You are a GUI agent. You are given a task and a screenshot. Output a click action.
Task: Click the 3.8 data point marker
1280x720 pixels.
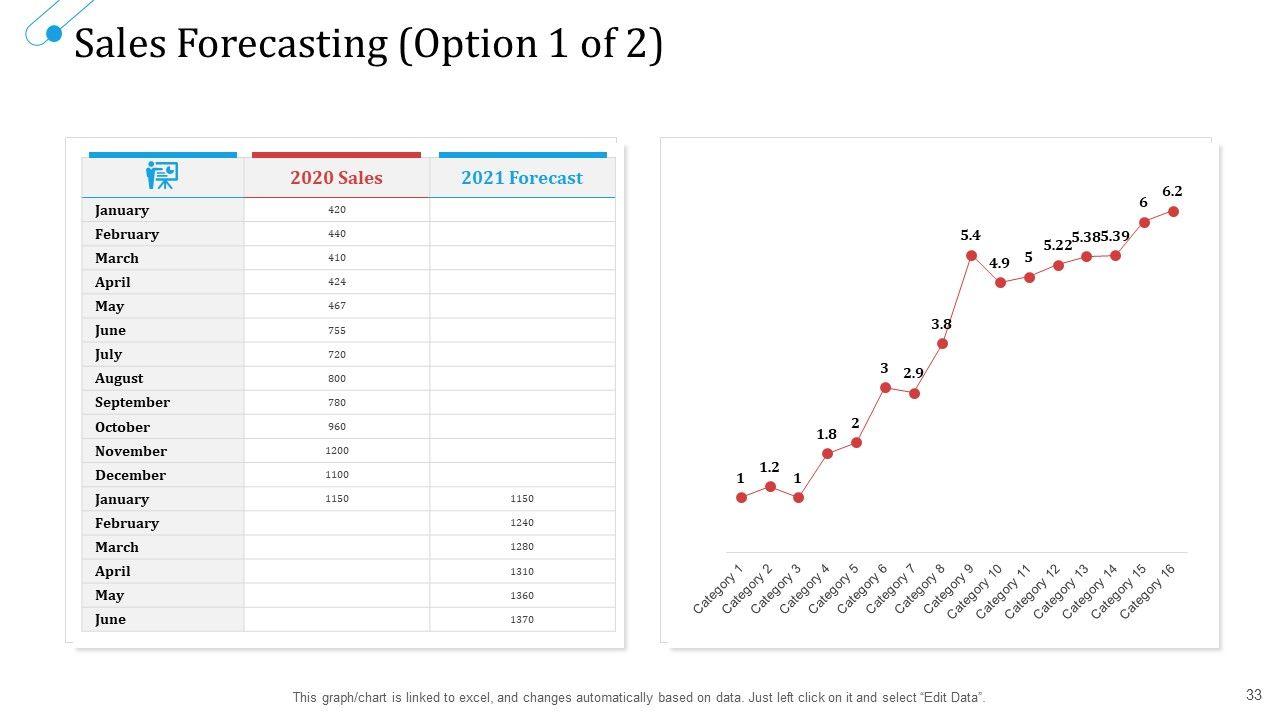tap(942, 343)
